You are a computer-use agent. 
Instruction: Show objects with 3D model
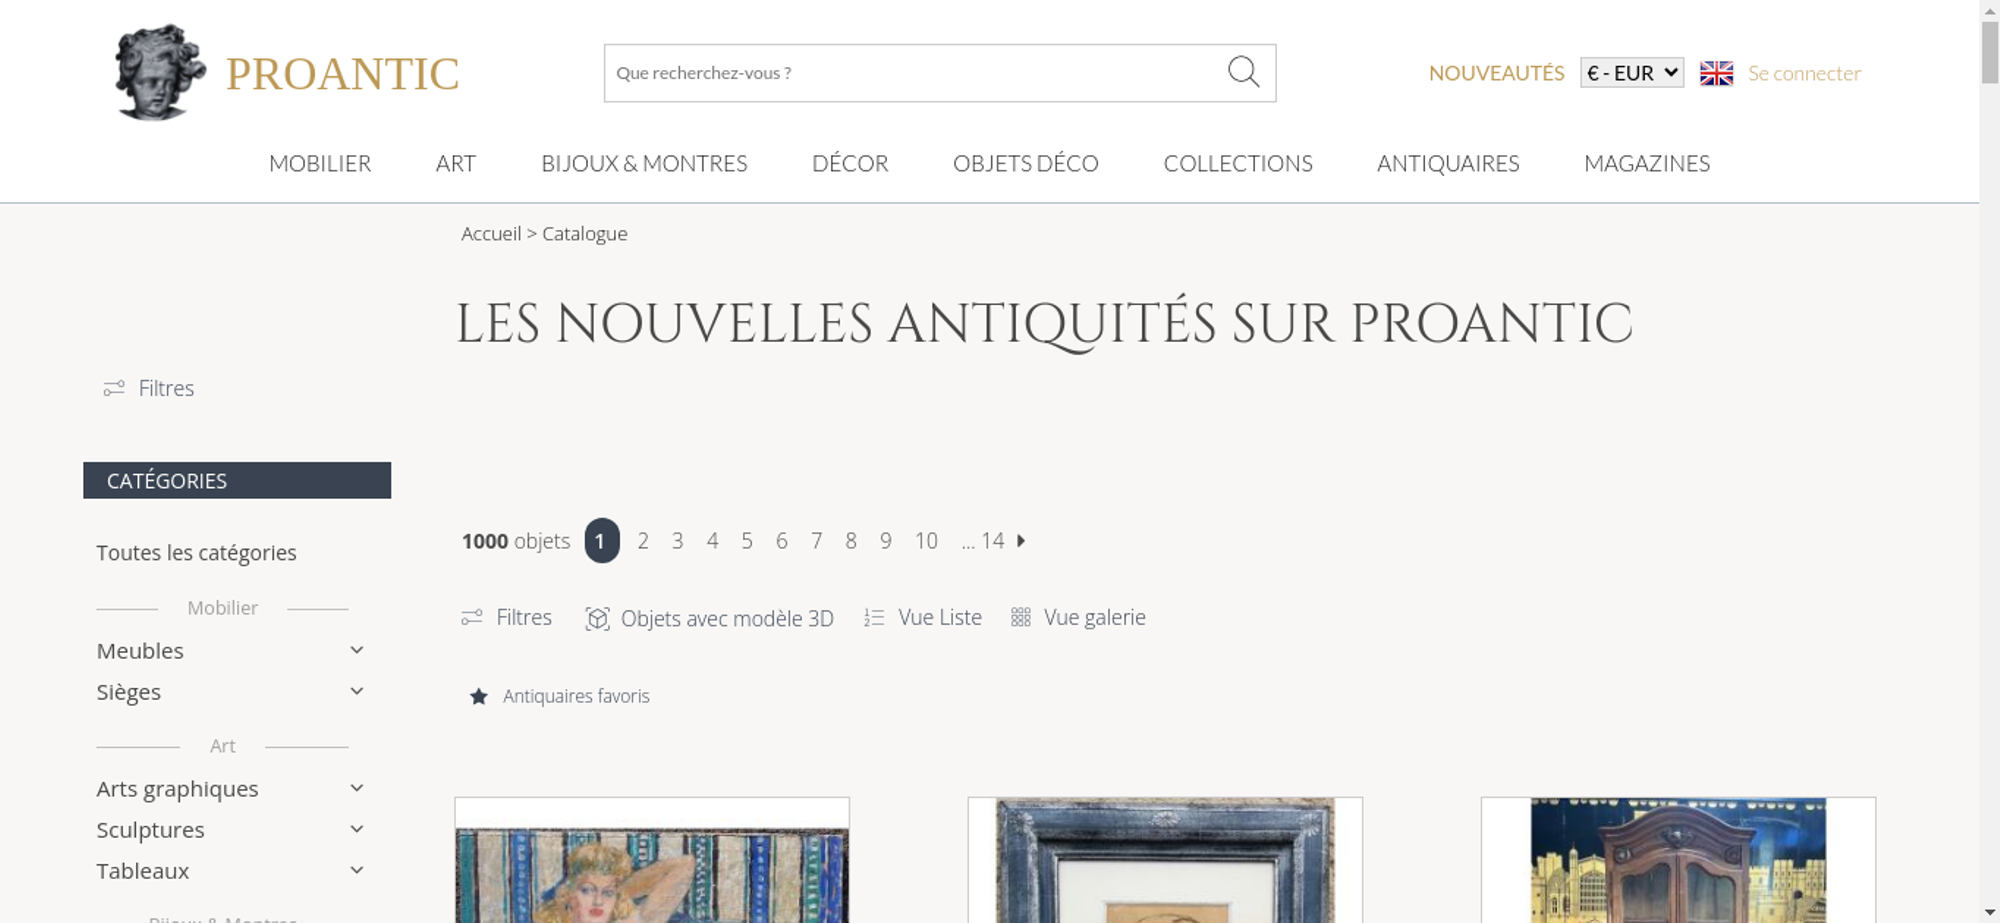[x=709, y=618]
